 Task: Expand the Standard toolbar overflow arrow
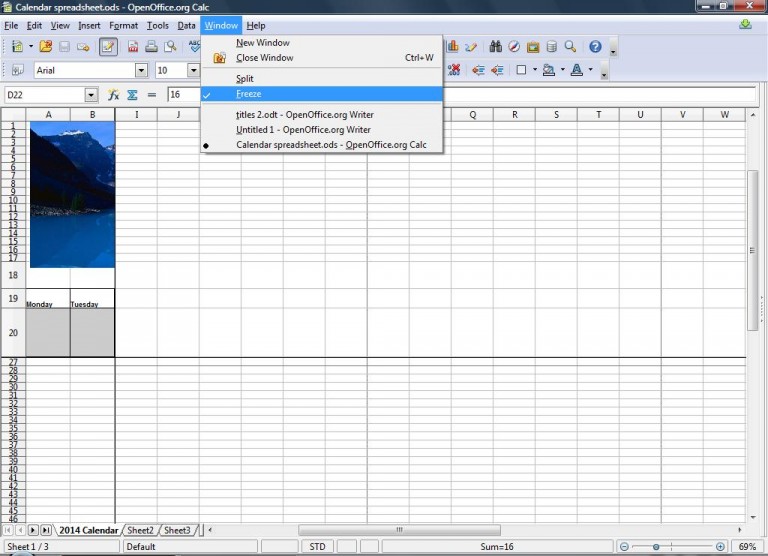(x=613, y=48)
